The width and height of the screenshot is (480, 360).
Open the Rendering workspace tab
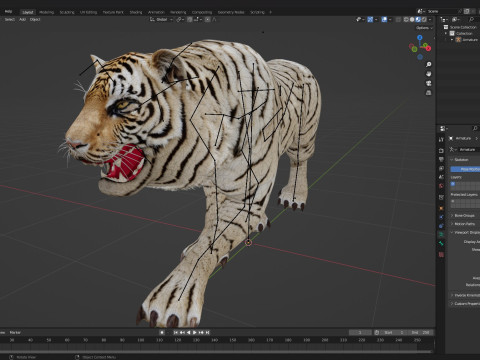coord(178,12)
